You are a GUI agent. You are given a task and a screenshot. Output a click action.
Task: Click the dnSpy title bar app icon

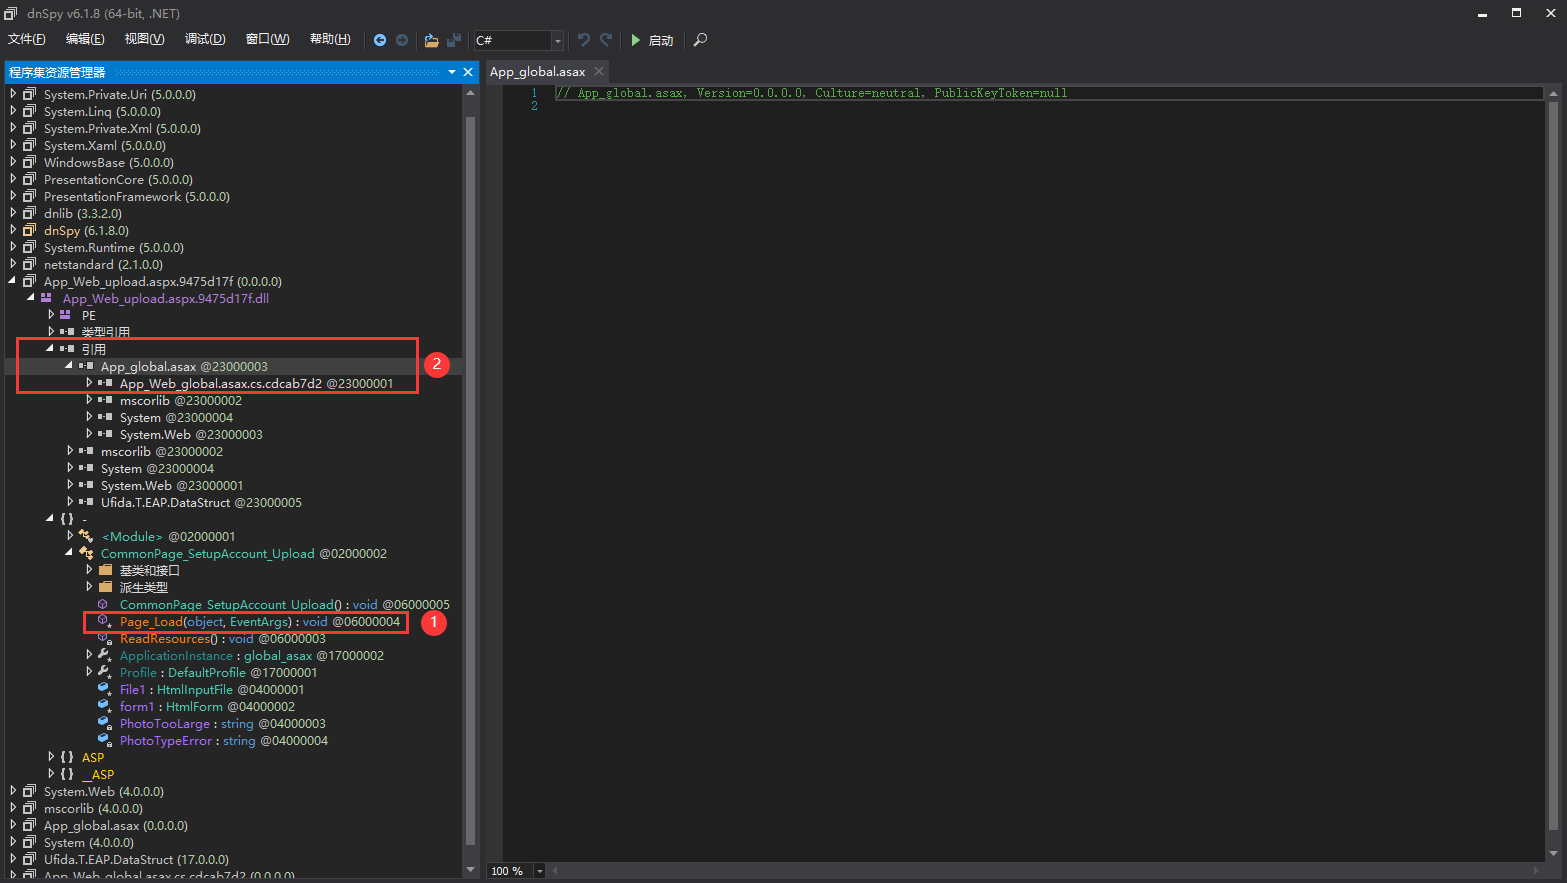click(11, 13)
